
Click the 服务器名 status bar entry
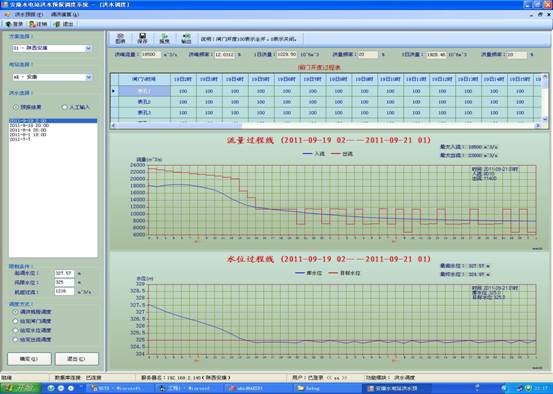pyautogui.click(x=186, y=377)
